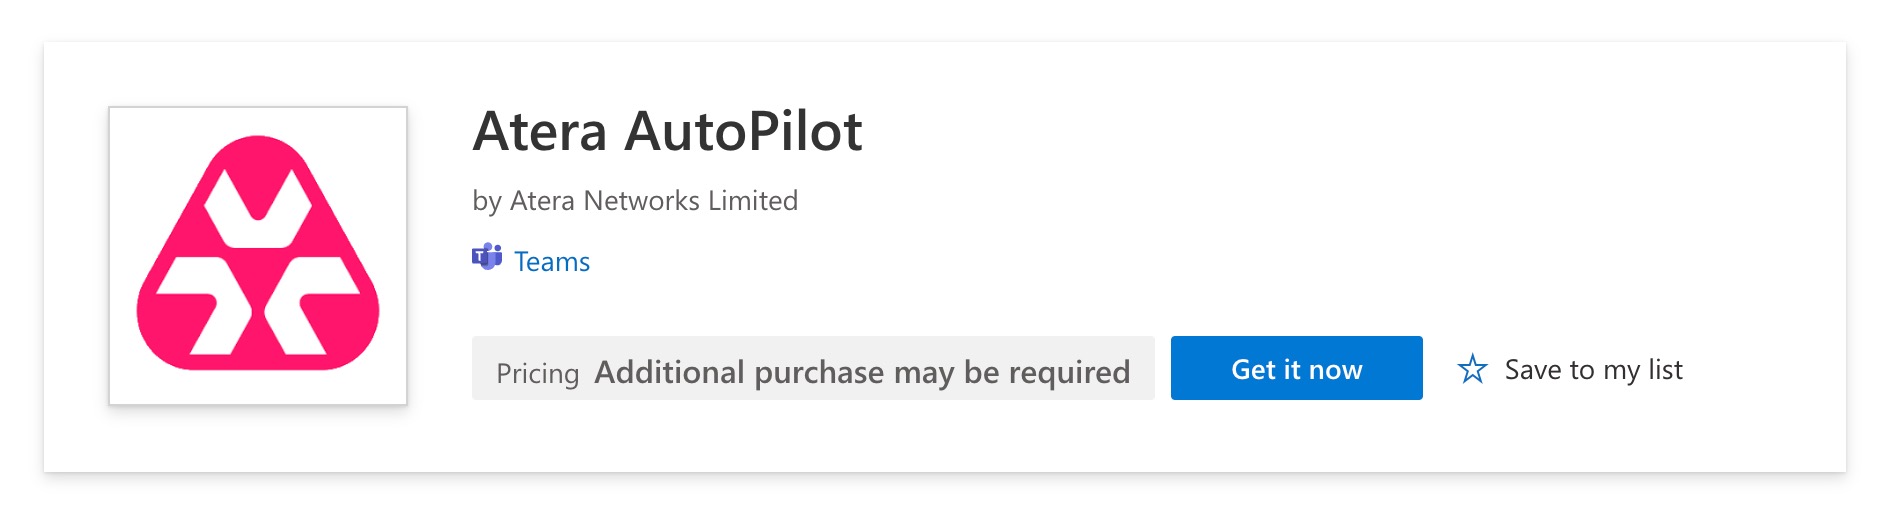
Task: Click the Save to my list text
Action: [1593, 370]
